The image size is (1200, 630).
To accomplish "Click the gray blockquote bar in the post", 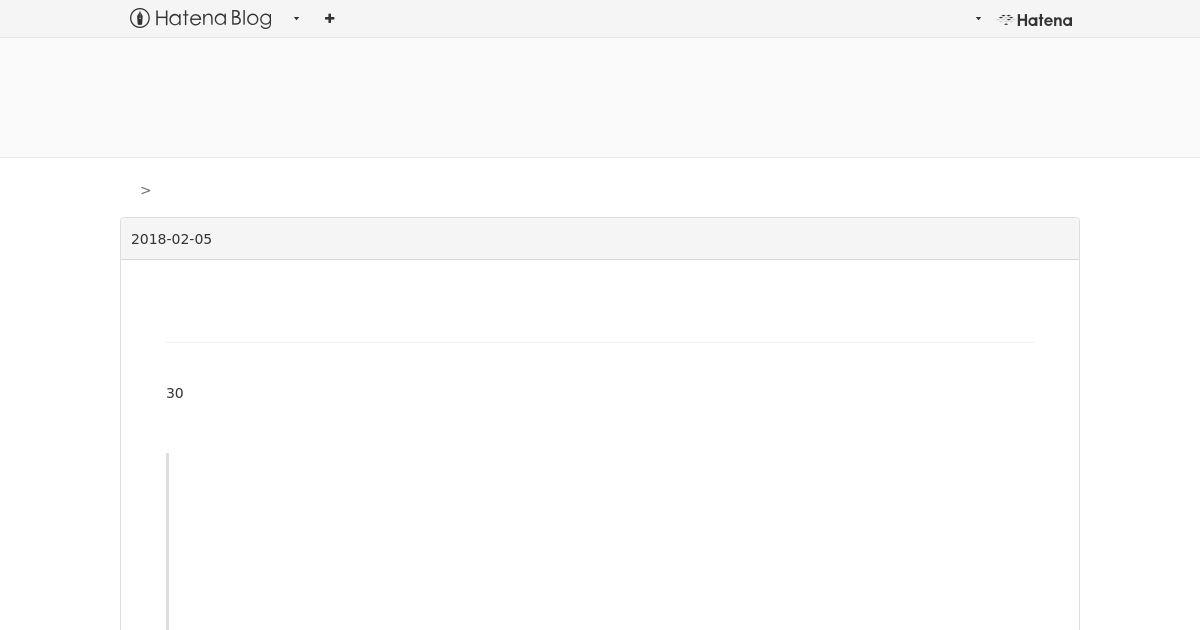I will coord(167,541).
